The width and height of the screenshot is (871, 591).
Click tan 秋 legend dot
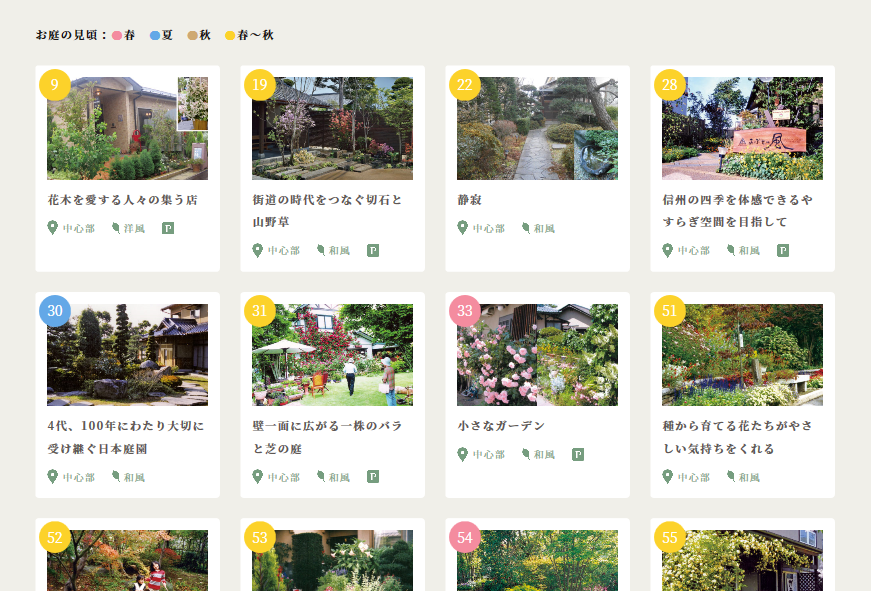(192, 36)
